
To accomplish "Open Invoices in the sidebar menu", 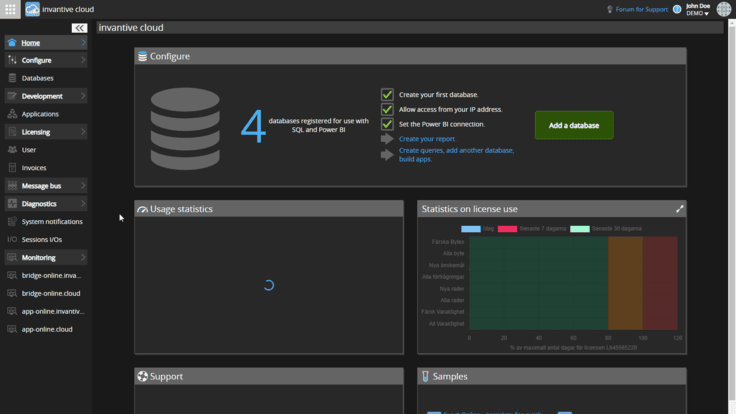I will tap(34, 168).
